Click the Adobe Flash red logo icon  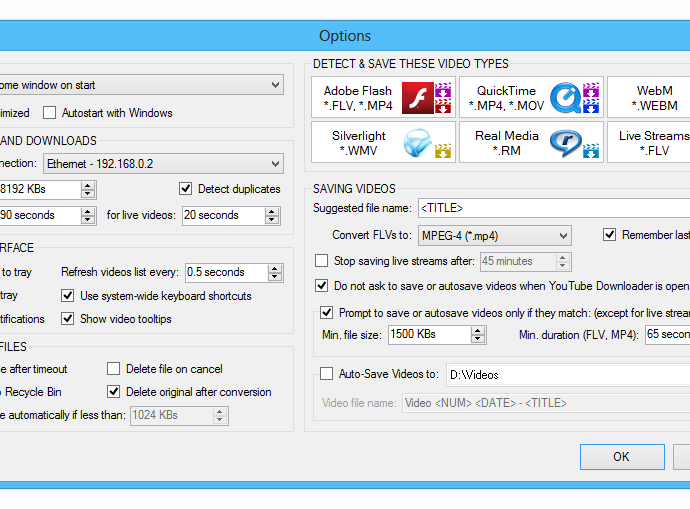click(418, 98)
